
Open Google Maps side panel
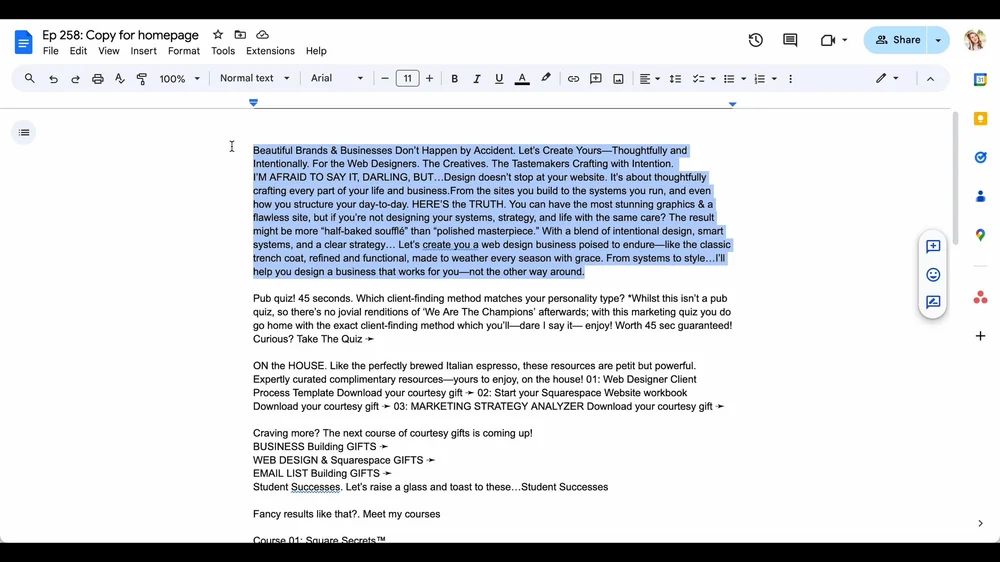click(980, 235)
